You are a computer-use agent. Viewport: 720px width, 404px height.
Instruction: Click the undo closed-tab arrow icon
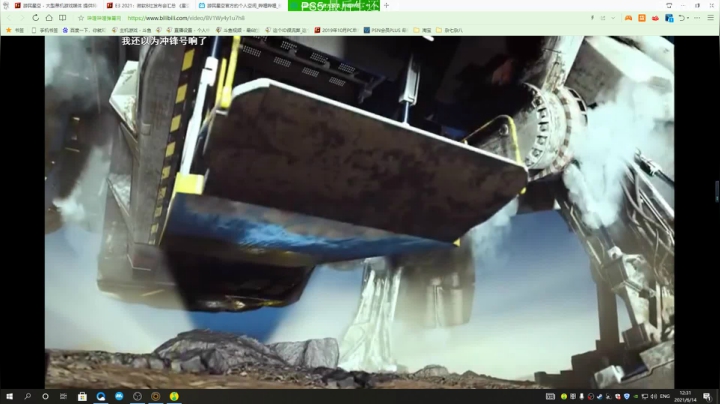tap(682, 18)
